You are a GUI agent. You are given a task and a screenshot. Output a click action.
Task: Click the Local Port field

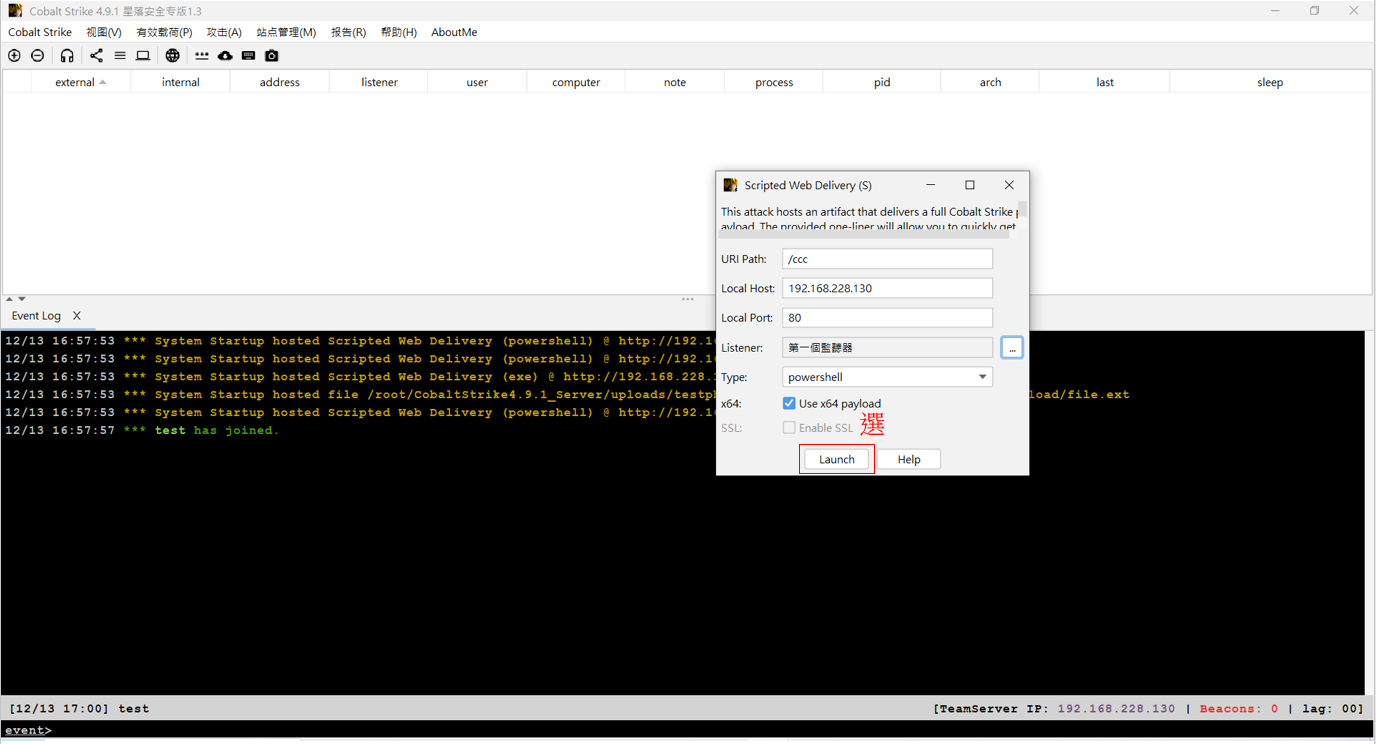pyautogui.click(x=887, y=318)
